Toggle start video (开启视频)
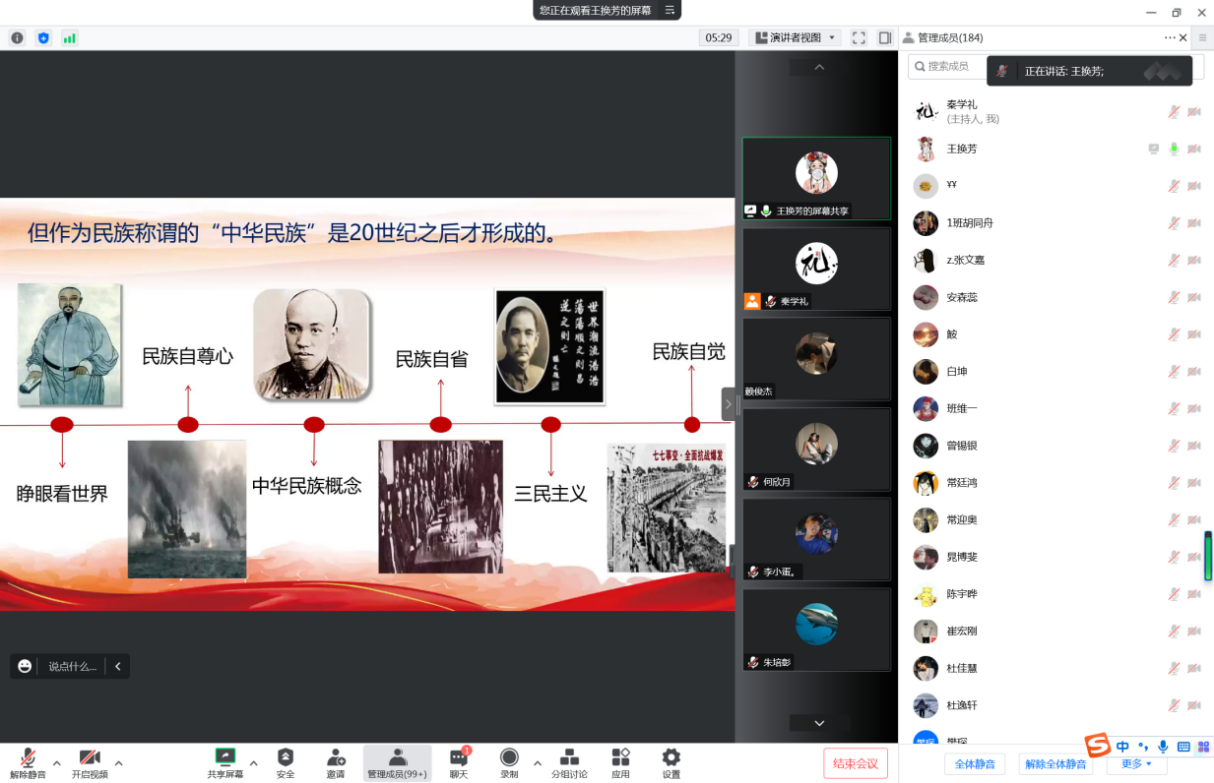 coord(89,759)
